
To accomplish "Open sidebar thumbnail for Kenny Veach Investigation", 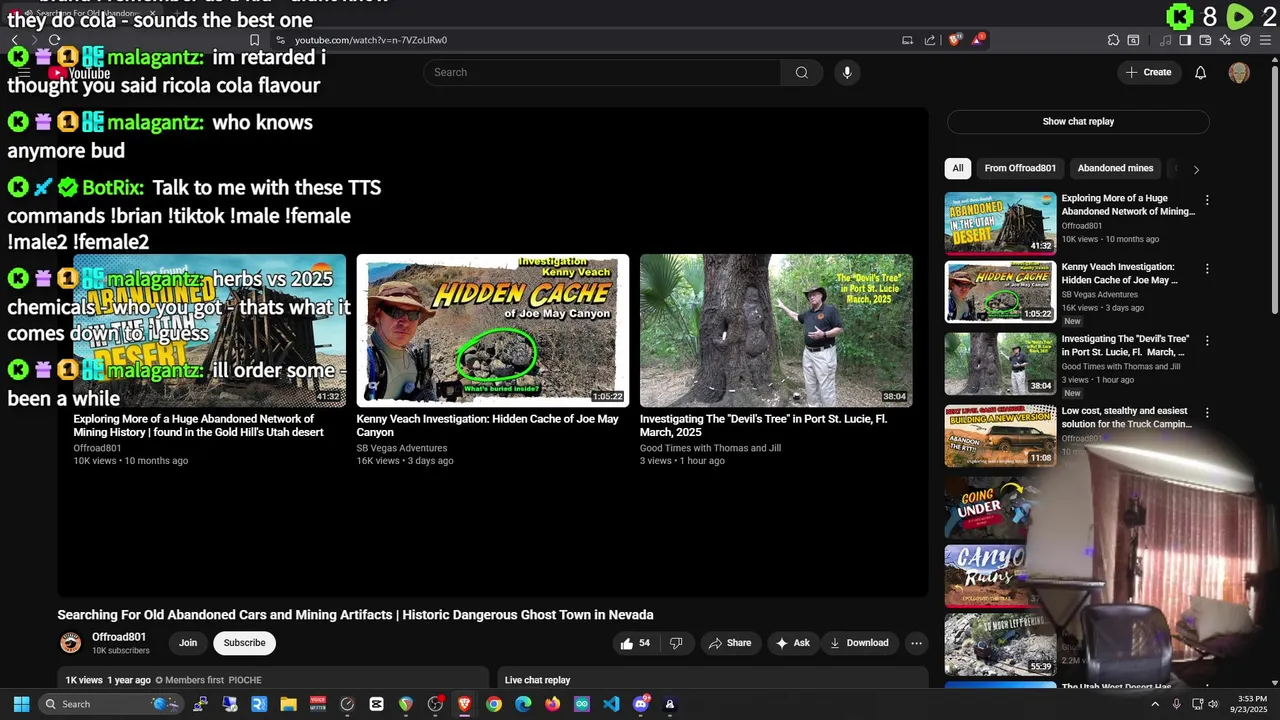I will pyautogui.click(x=1000, y=292).
